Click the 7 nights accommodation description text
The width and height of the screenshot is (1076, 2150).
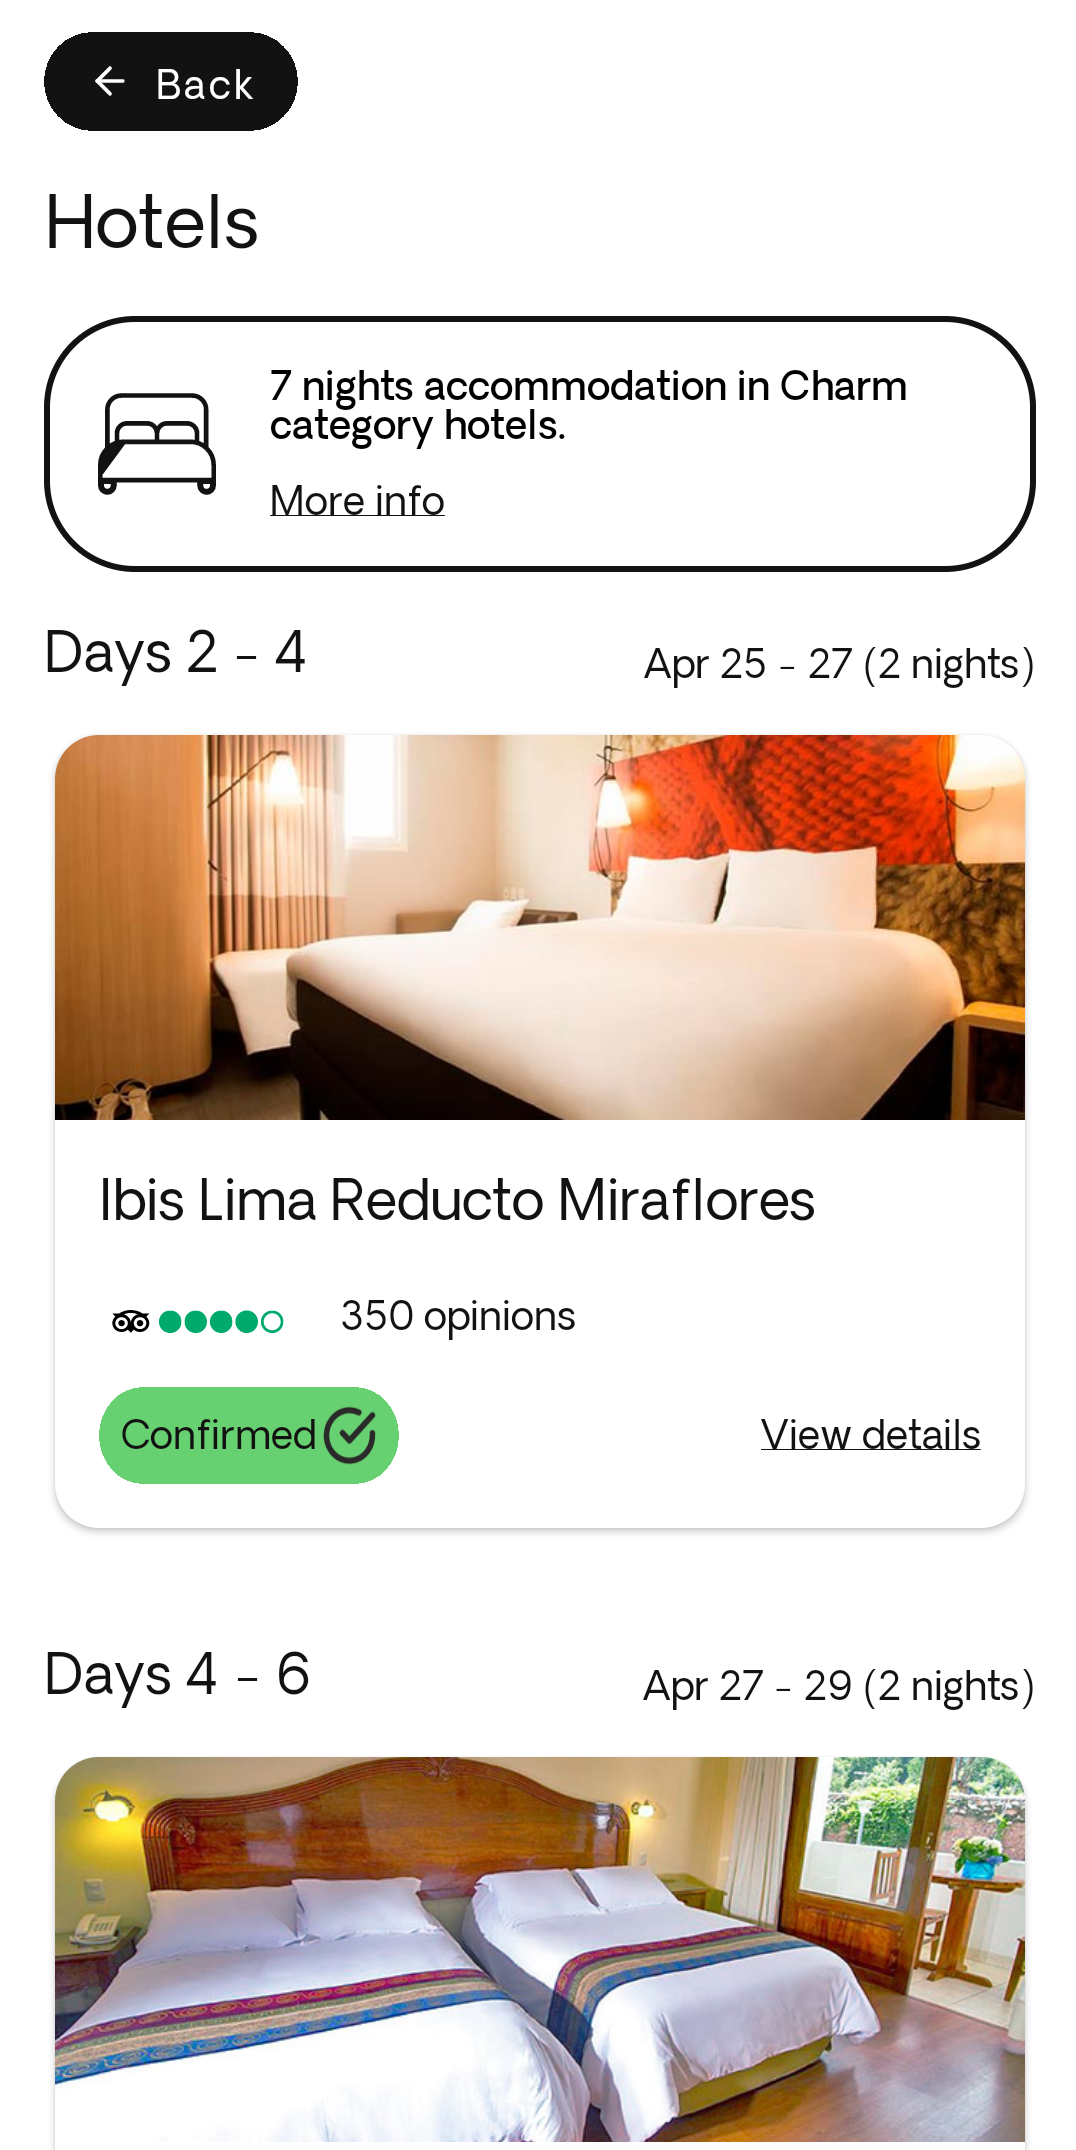[x=588, y=405]
